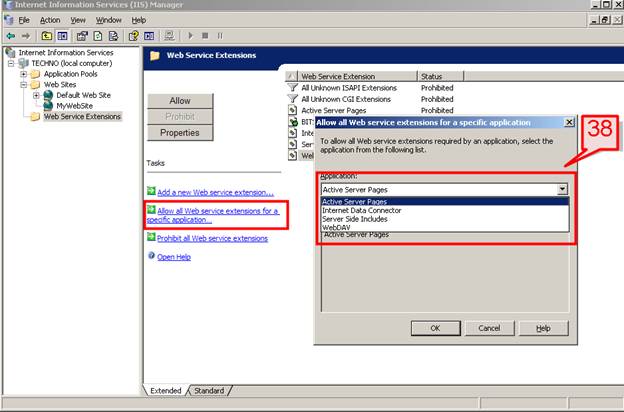Image resolution: width=624 pixels, height=412 pixels.
Task: Click the Web Sites folder icon
Action: tap(35, 85)
